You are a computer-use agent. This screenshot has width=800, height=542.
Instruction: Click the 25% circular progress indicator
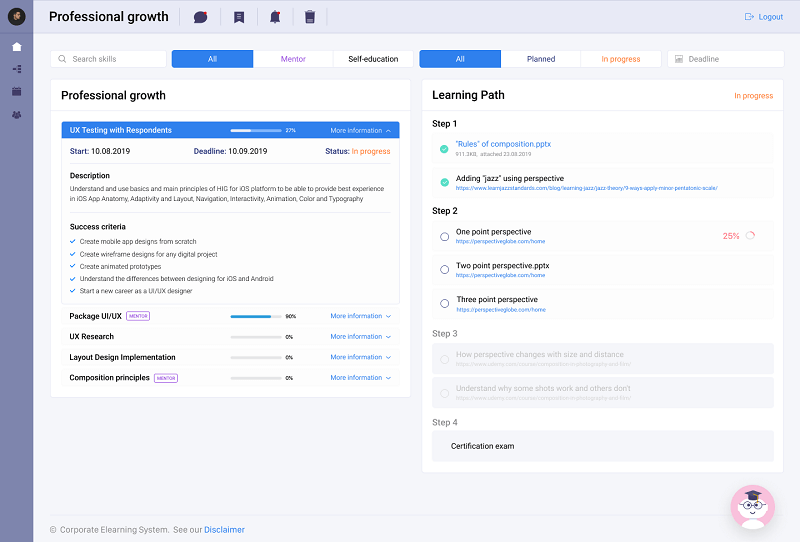(750, 236)
